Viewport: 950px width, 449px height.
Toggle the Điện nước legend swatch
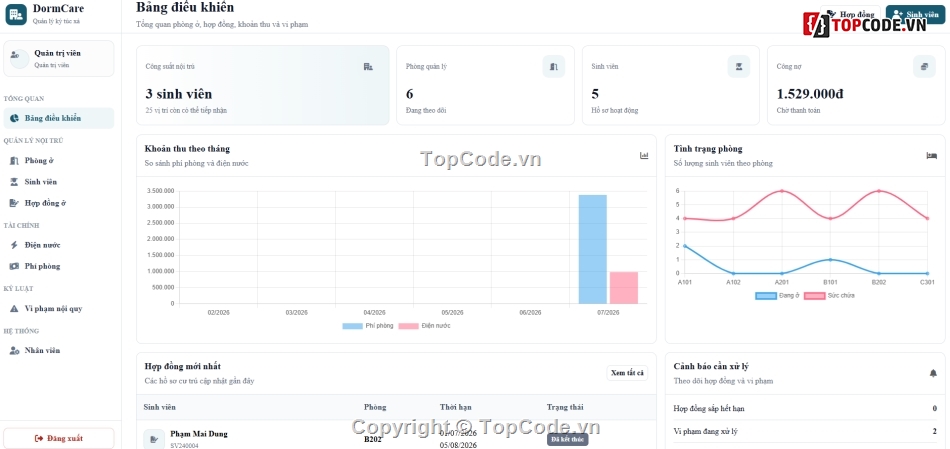point(408,326)
